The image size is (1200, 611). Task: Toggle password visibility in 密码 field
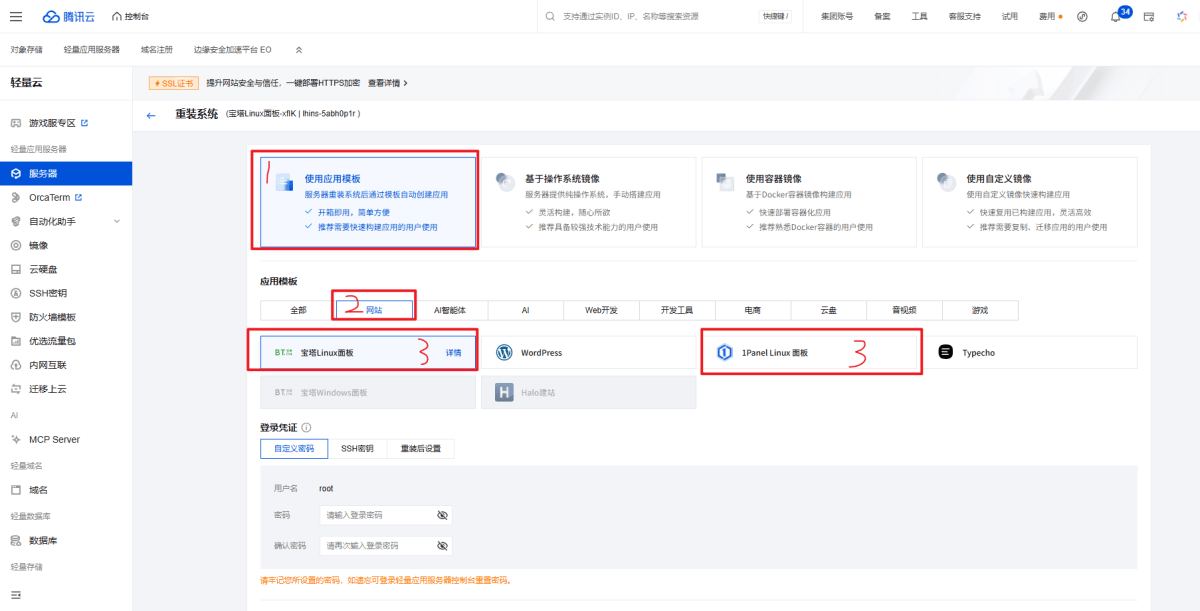[x=442, y=515]
